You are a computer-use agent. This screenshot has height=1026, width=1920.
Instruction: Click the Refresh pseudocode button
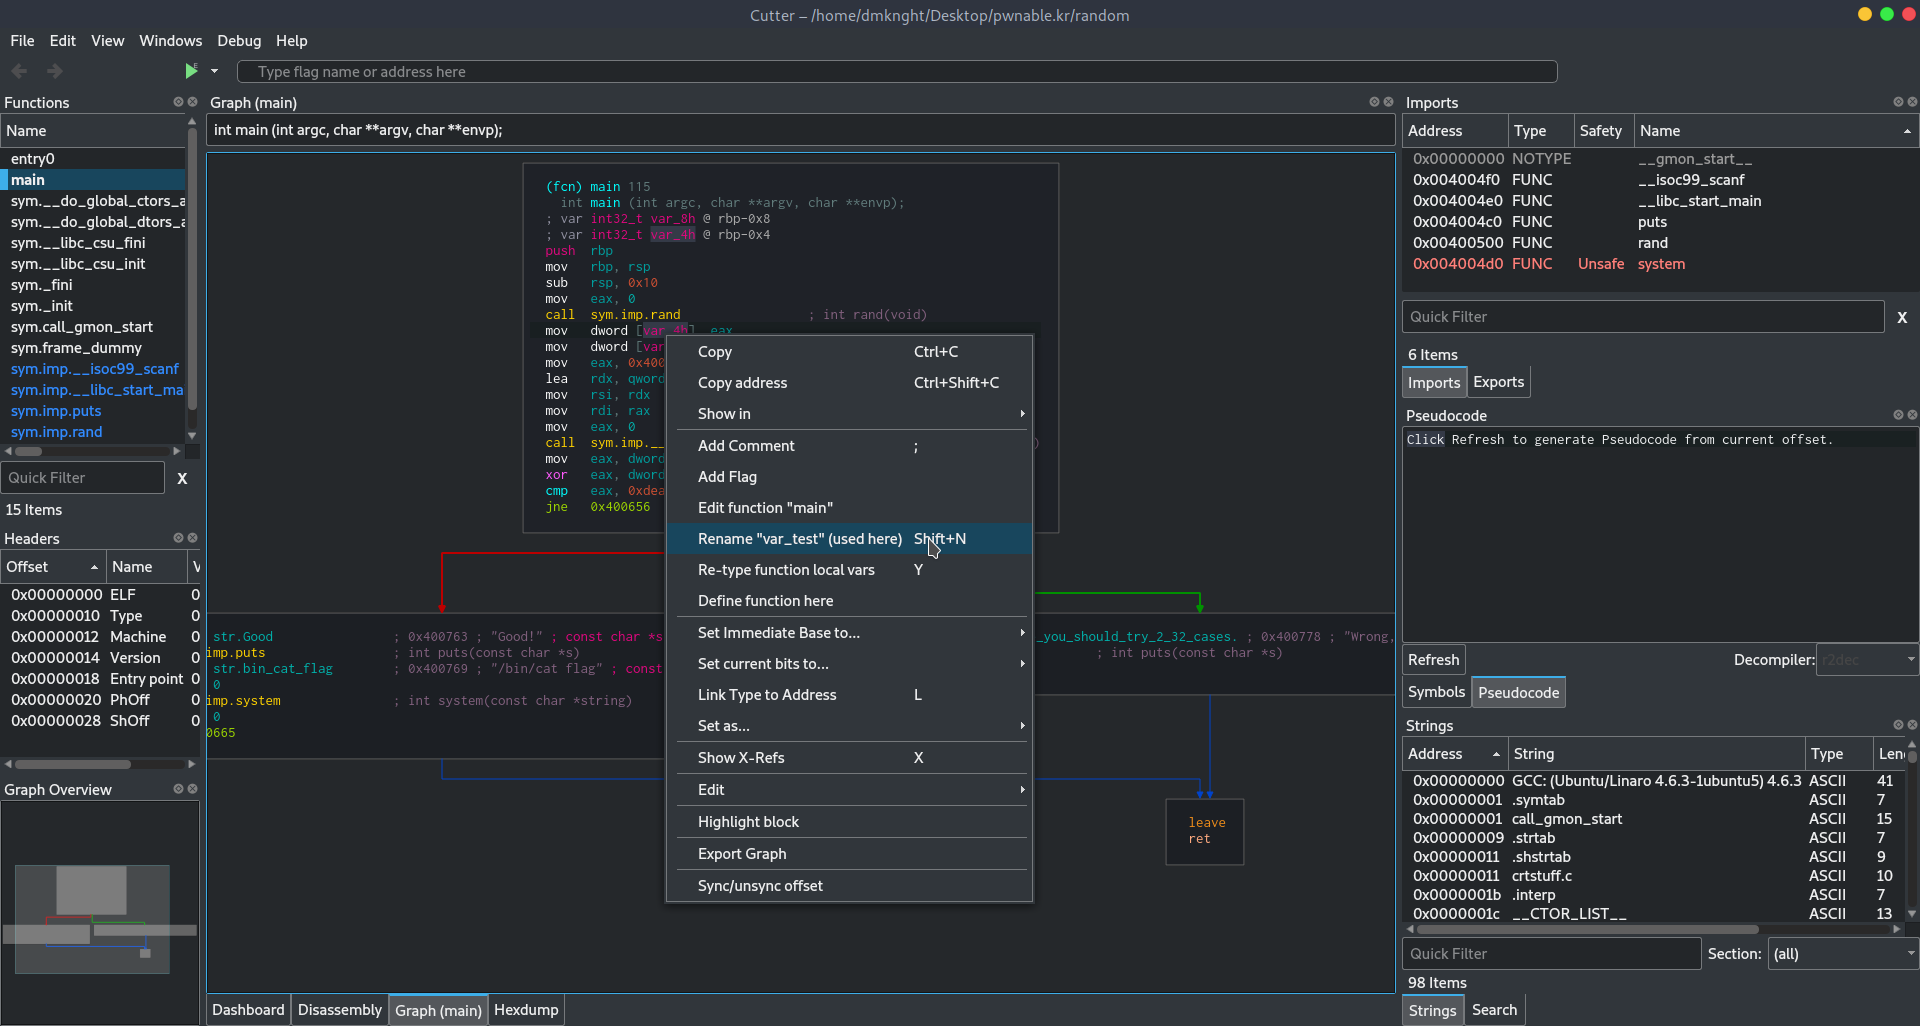tap(1433, 660)
